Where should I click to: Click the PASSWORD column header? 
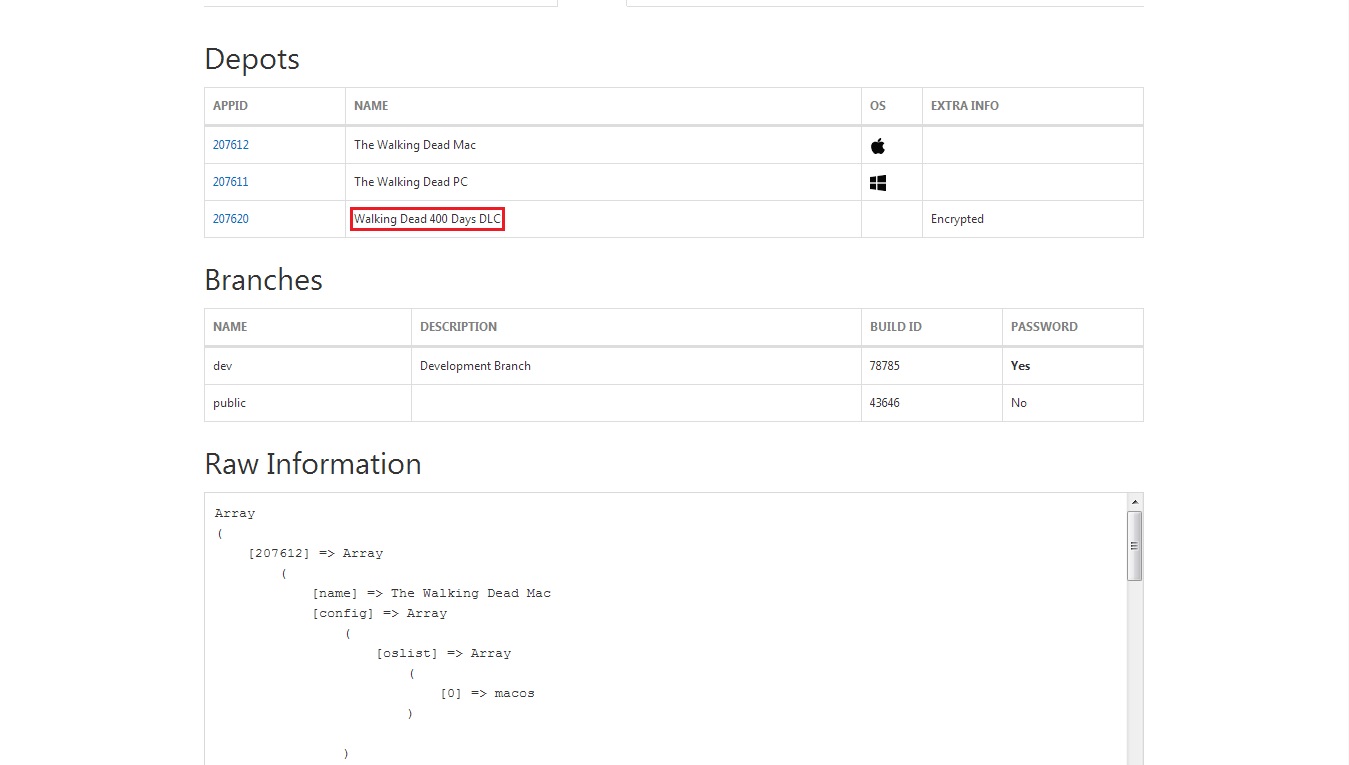click(x=1072, y=327)
